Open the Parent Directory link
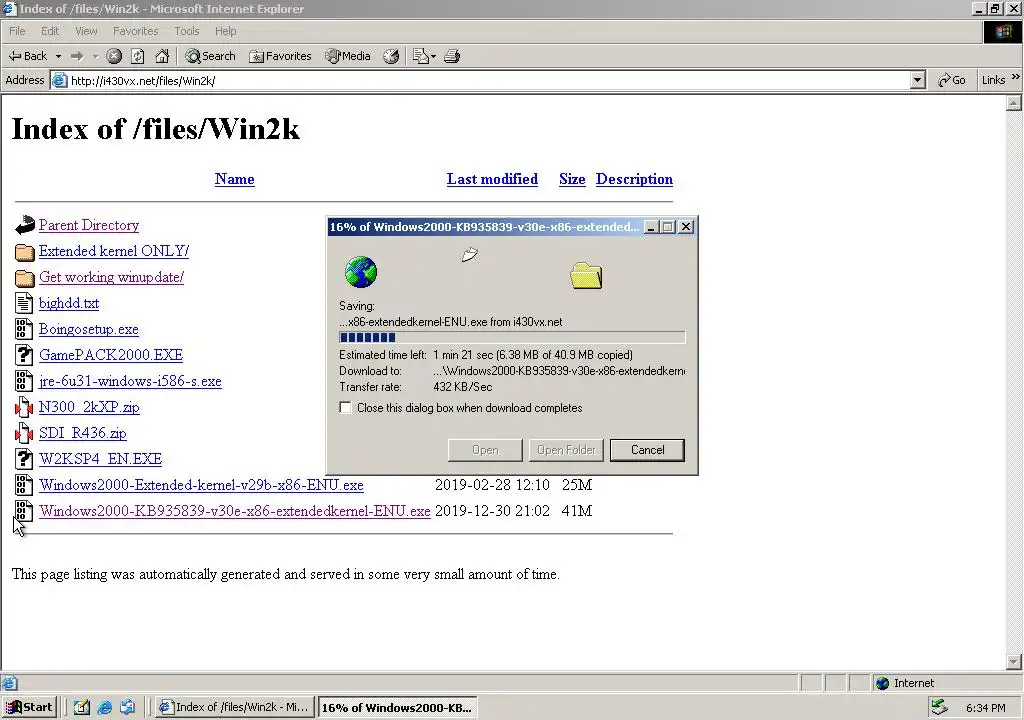 point(89,225)
